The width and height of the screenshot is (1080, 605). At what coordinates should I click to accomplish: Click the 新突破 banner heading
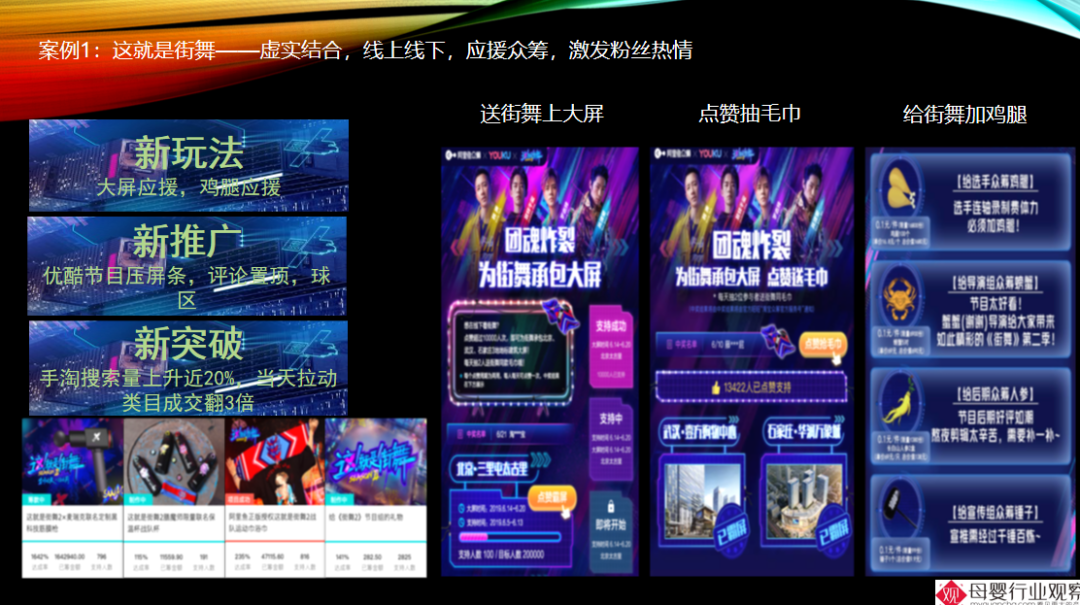(x=189, y=342)
